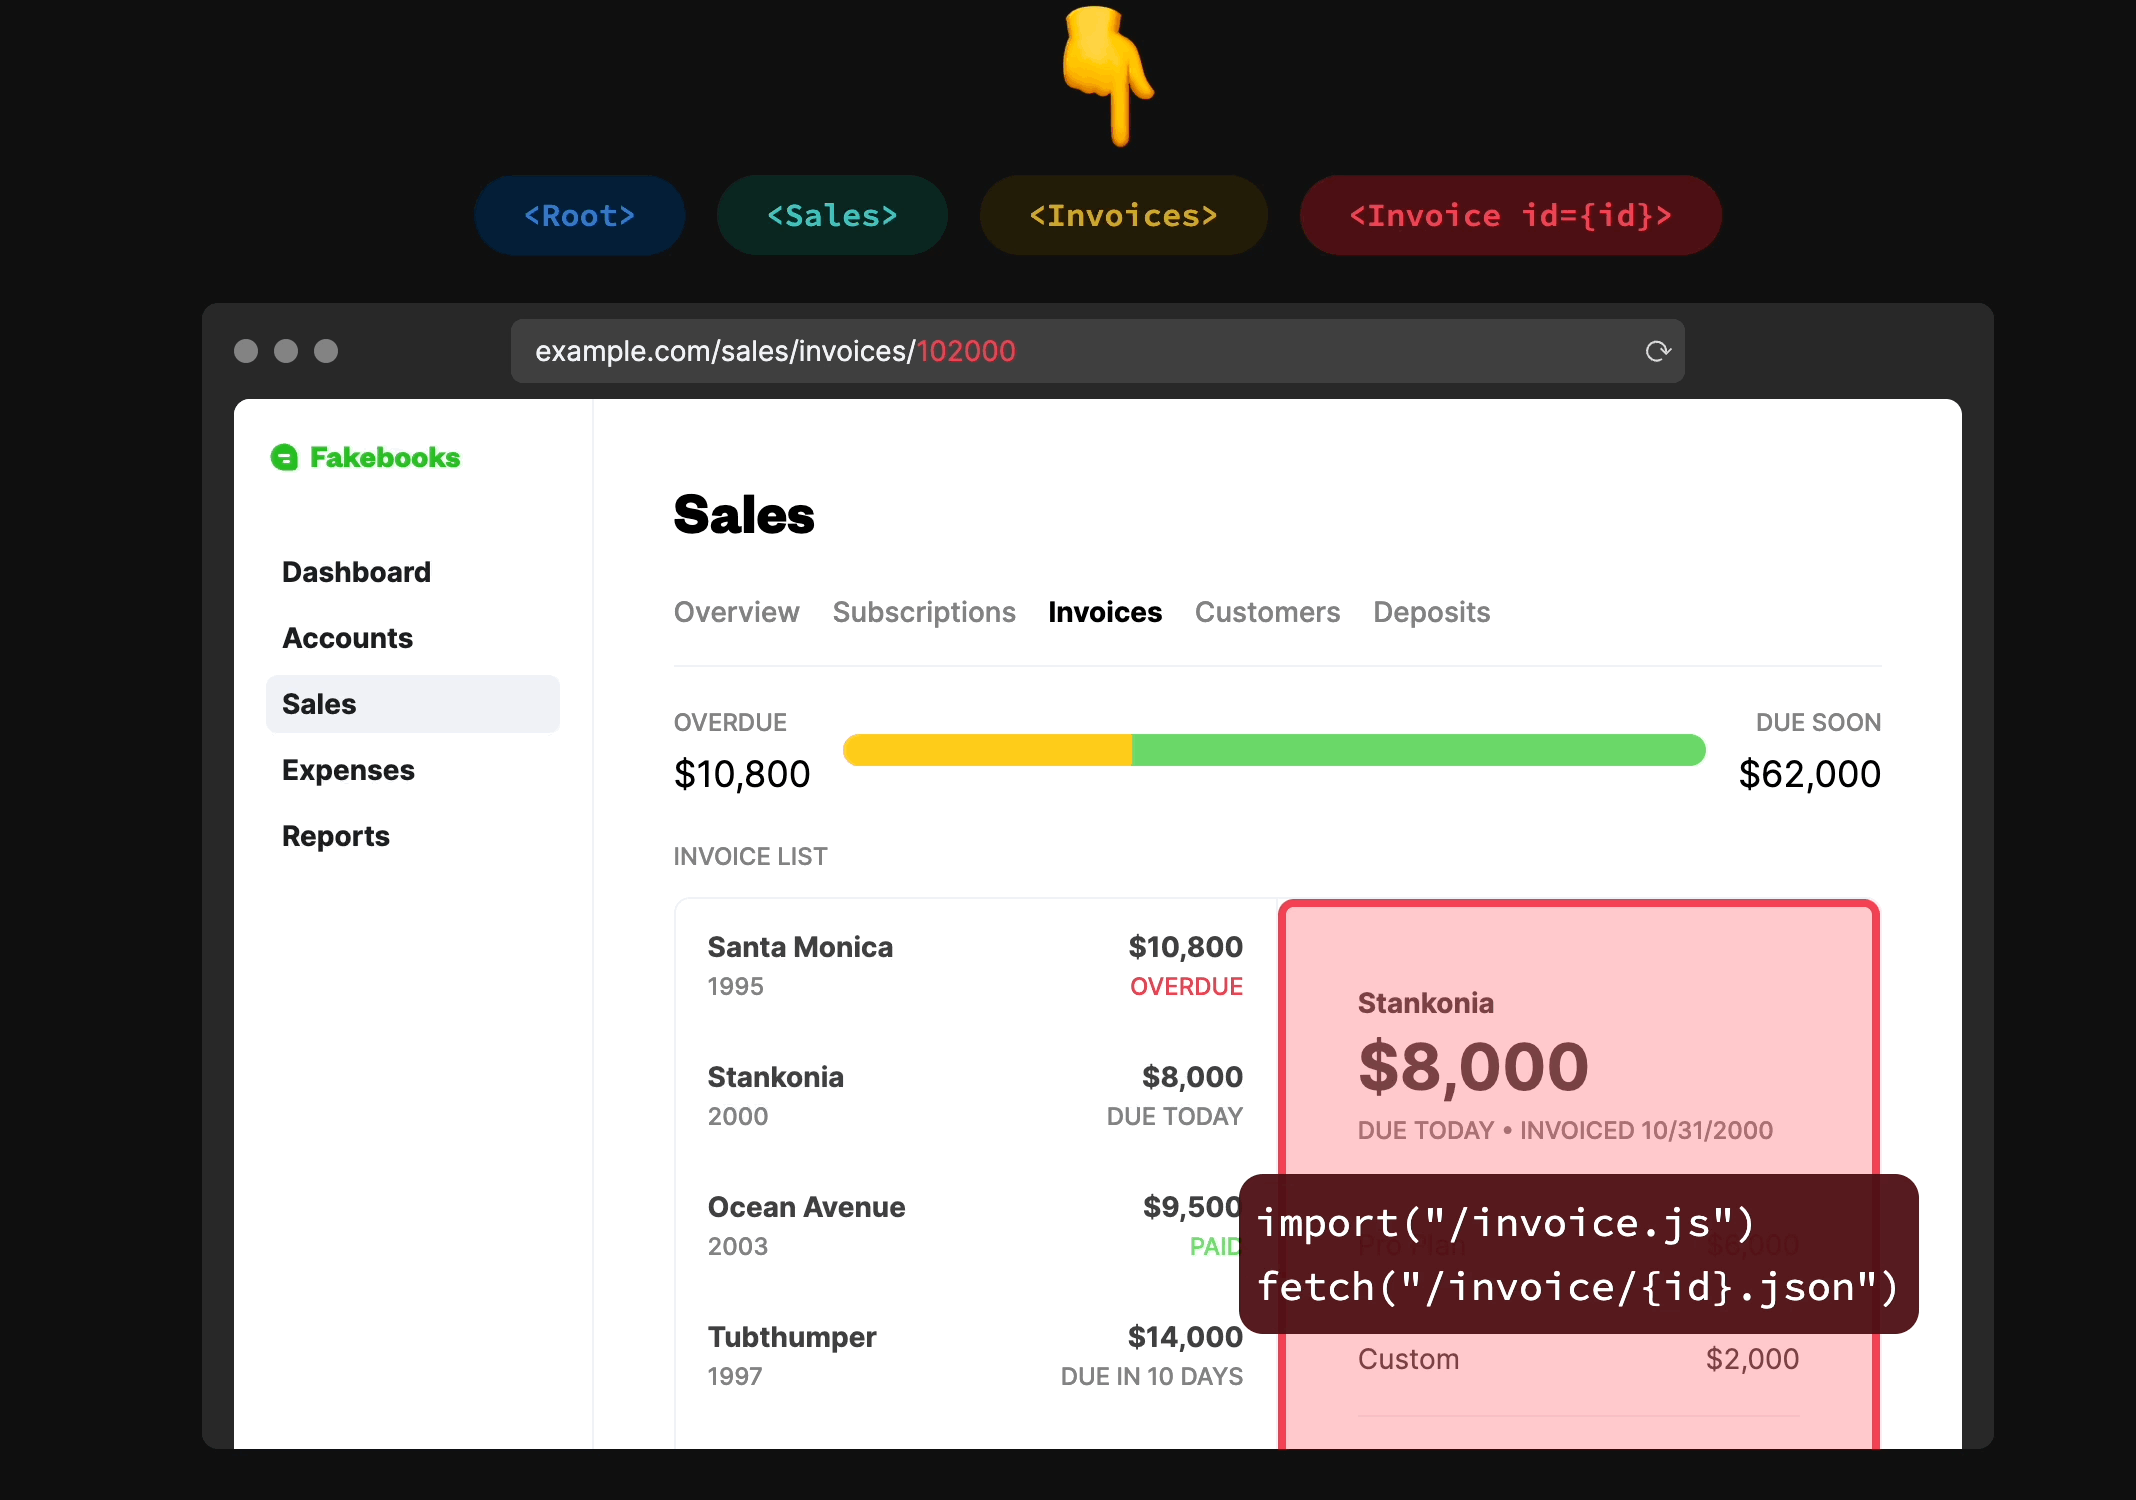
Task: Select the <Invoice id={id}> pill
Action: click(x=1509, y=215)
